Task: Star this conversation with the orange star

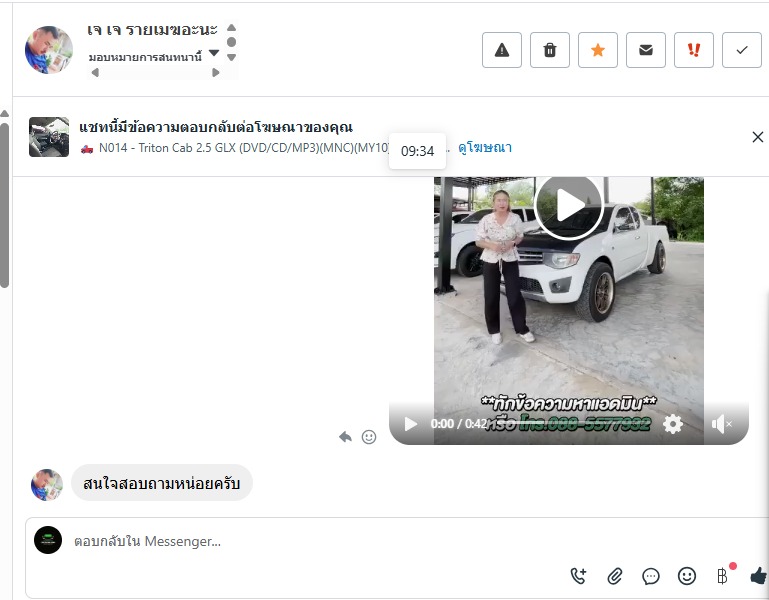Action: [598, 50]
